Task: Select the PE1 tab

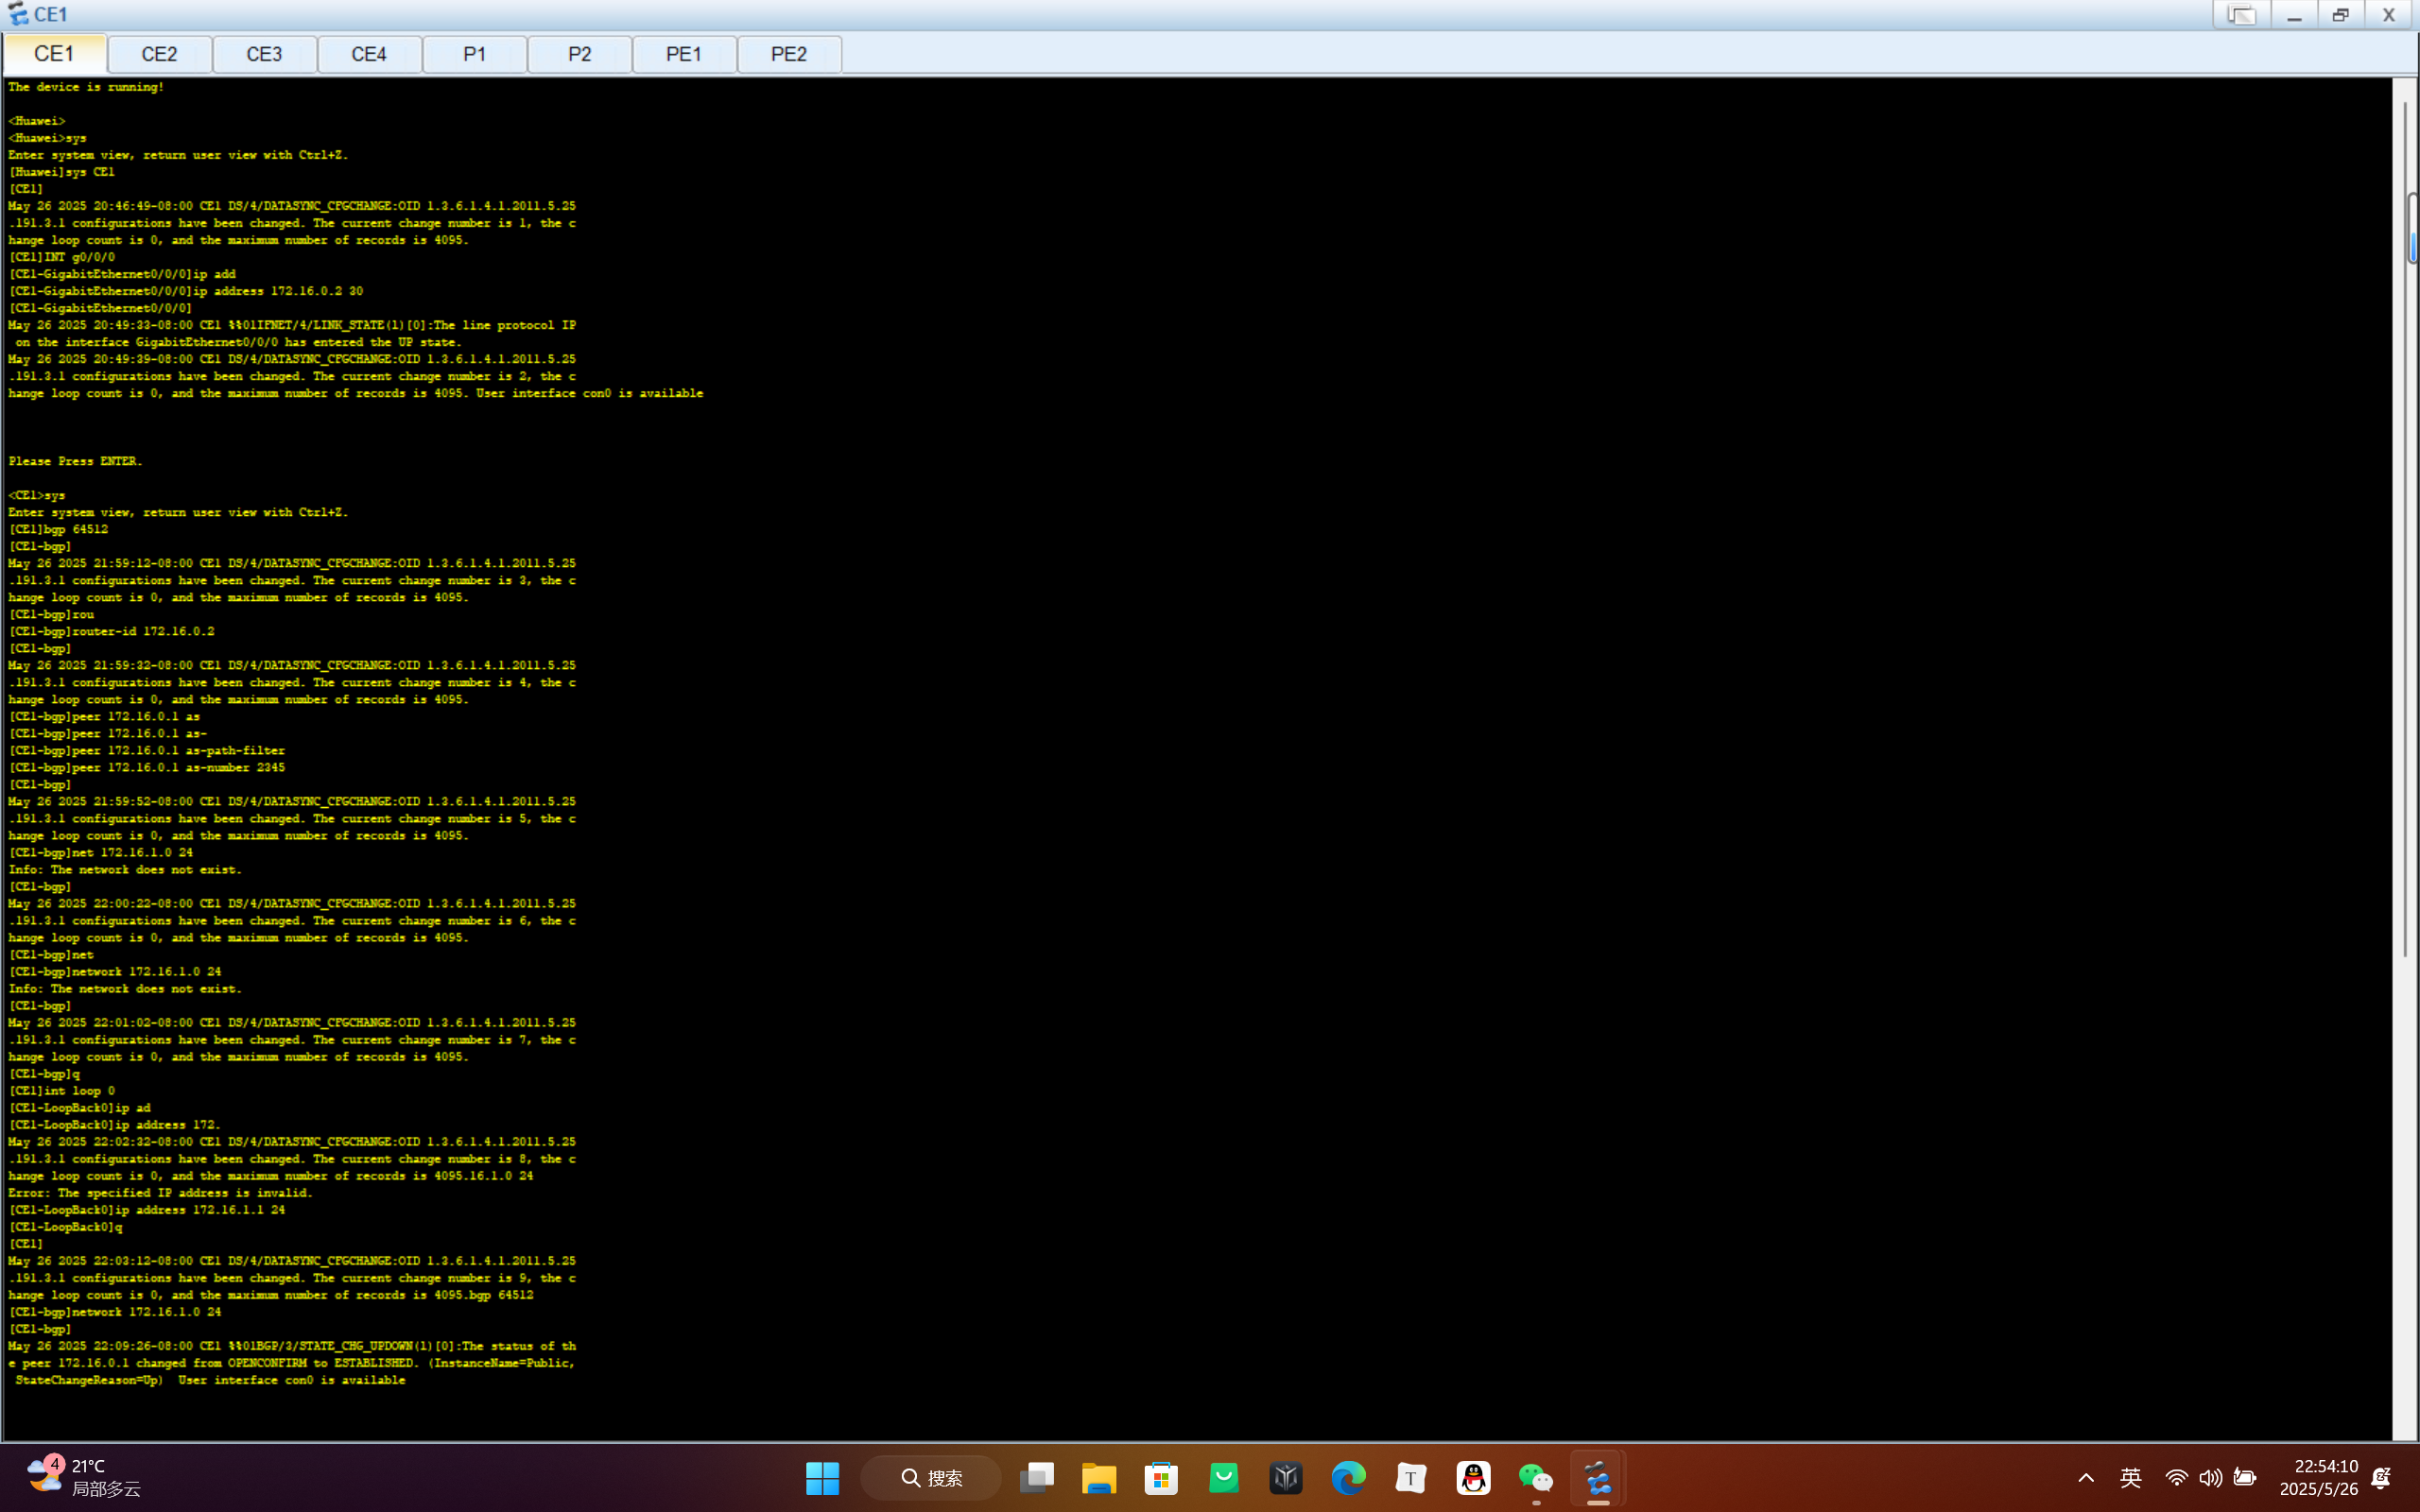Action: (x=684, y=54)
